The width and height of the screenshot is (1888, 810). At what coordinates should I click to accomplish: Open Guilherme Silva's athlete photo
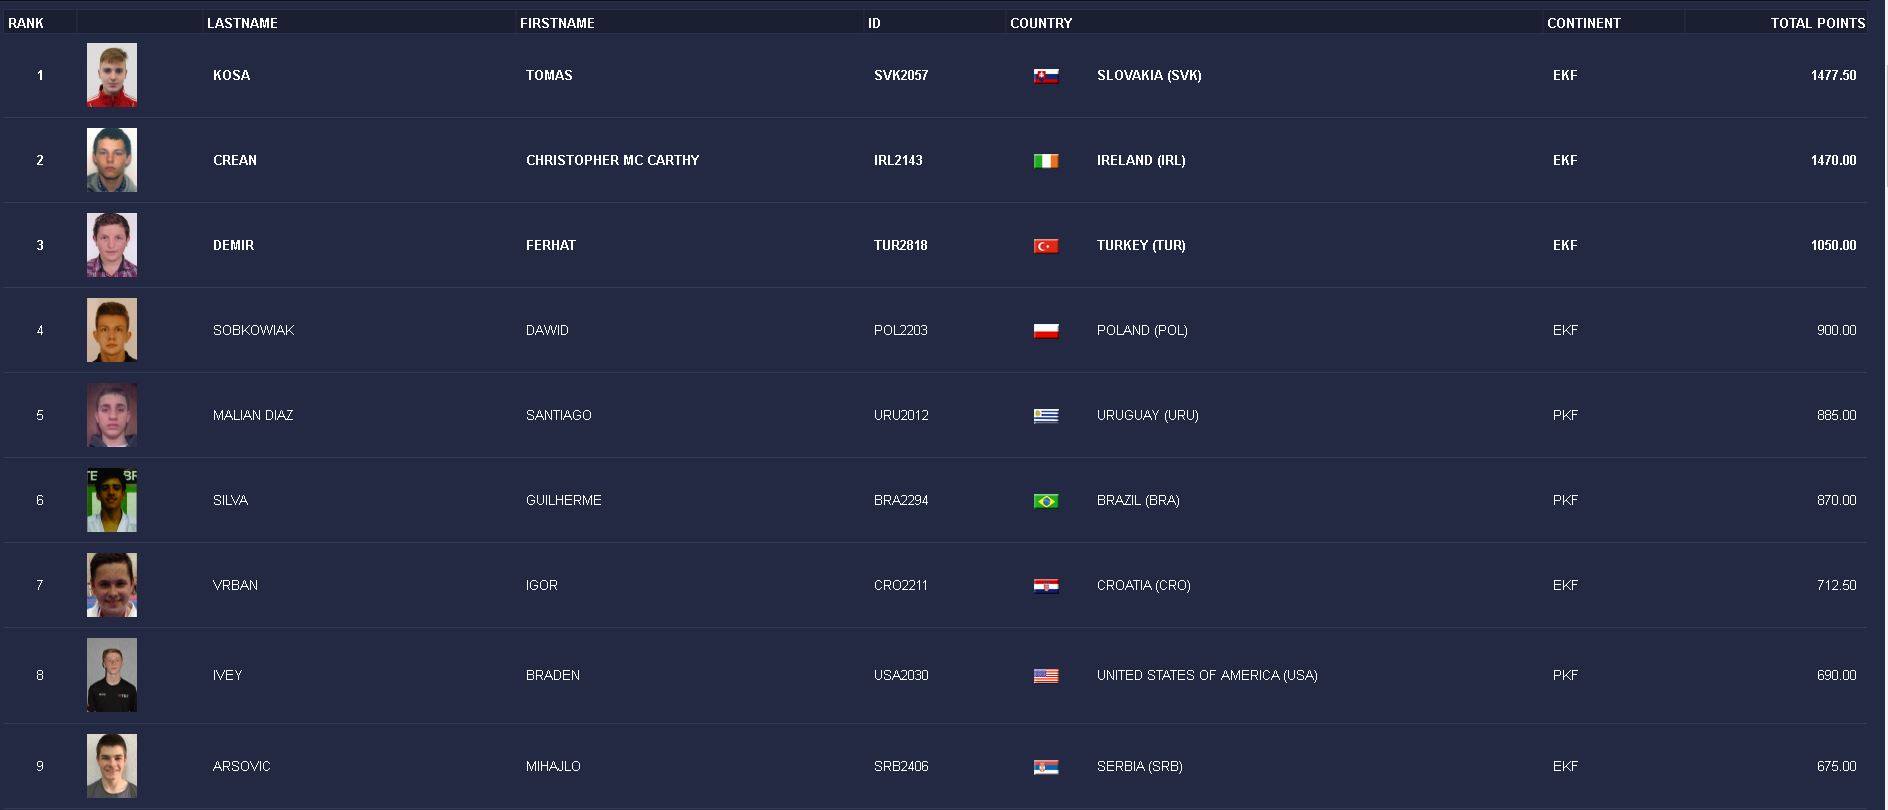click(x=112, y=500)
